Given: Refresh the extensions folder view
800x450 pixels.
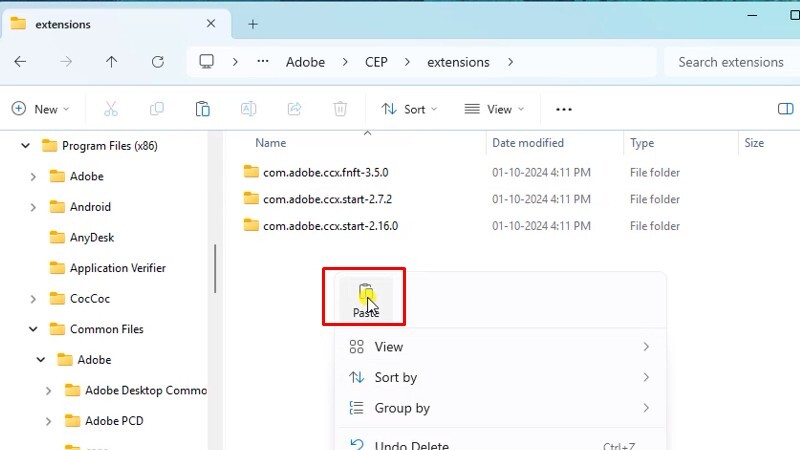Looking at the screenshot, I should pyautogui.click(x=158, y=62).
